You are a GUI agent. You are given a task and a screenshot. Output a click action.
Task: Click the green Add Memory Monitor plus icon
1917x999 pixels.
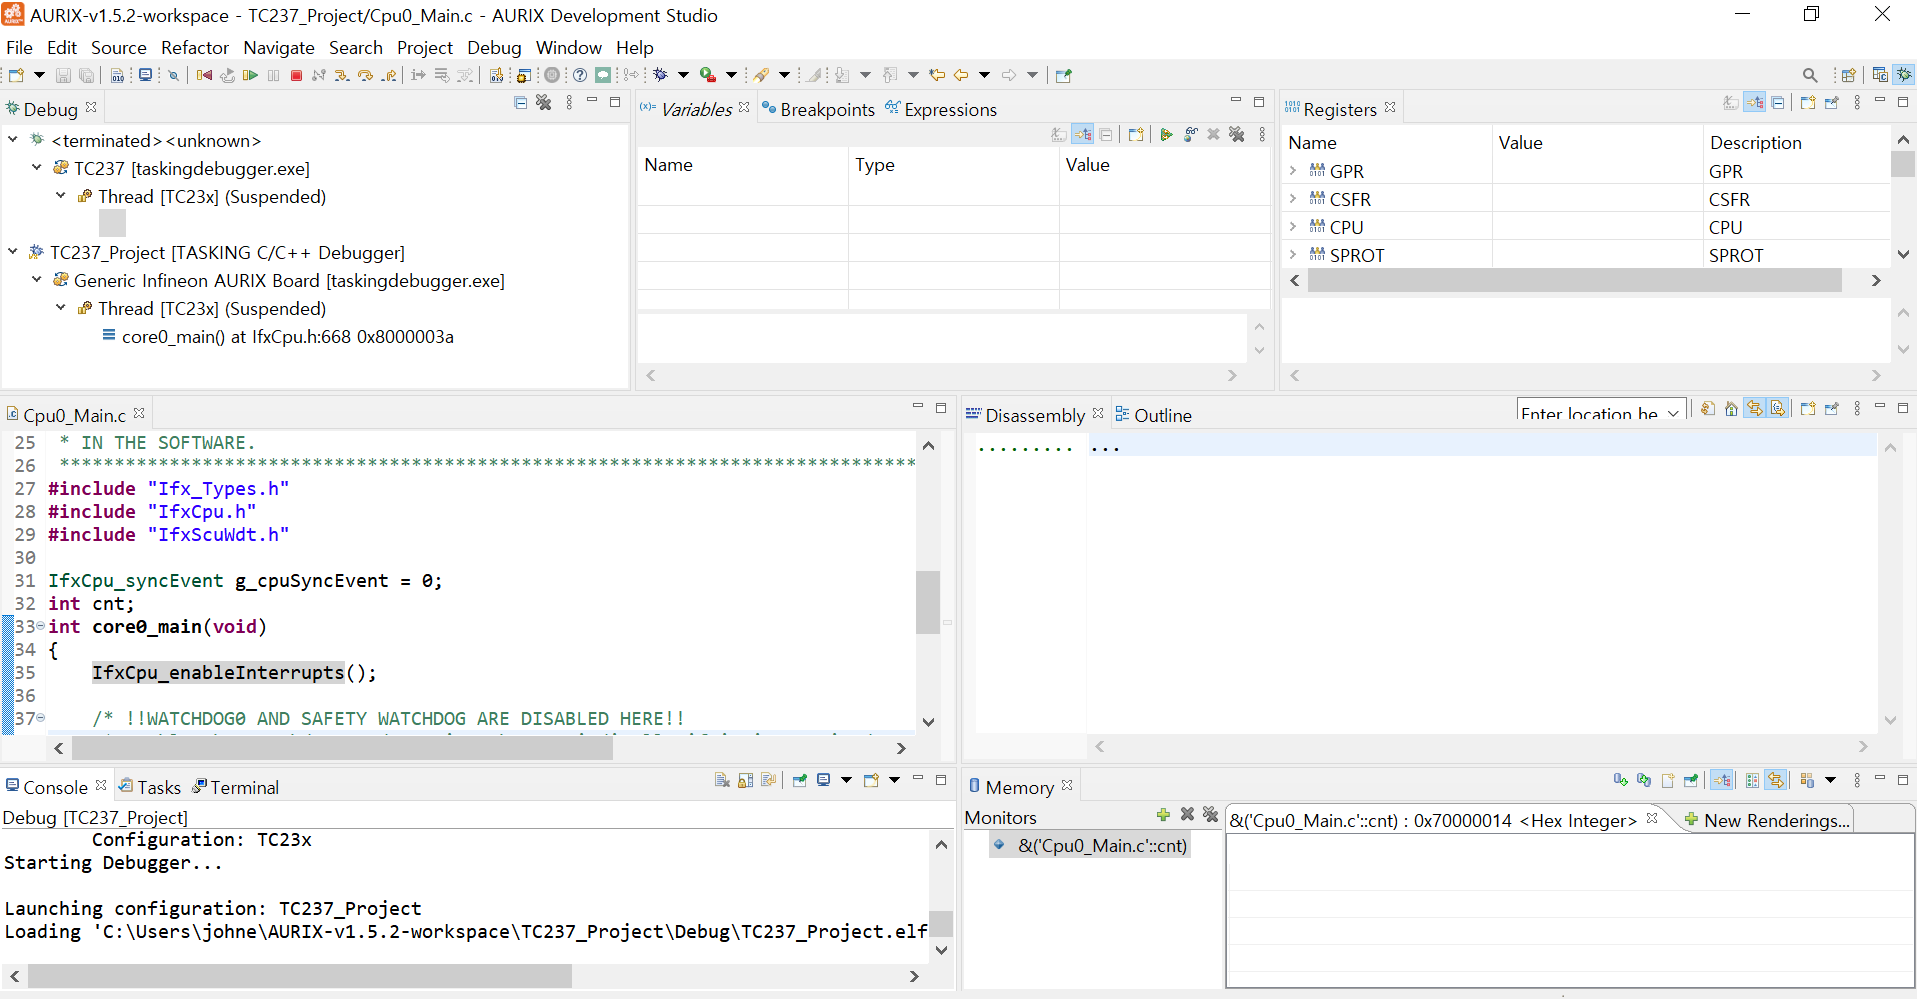tap(1163, 815)
